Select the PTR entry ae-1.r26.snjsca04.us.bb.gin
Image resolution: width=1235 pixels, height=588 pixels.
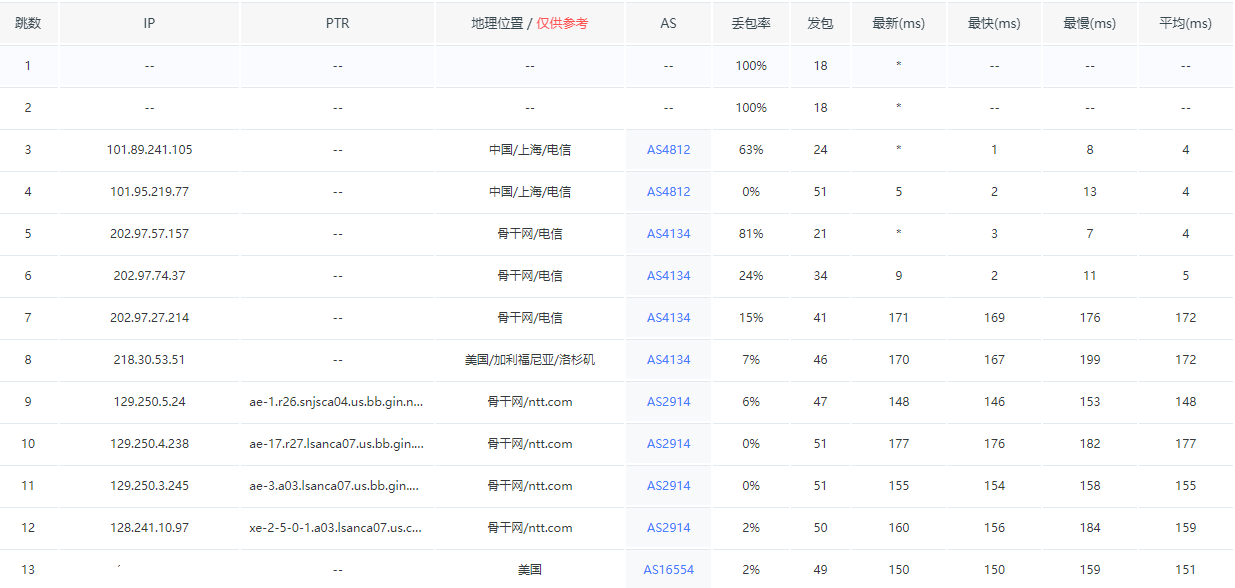point(336,402)
